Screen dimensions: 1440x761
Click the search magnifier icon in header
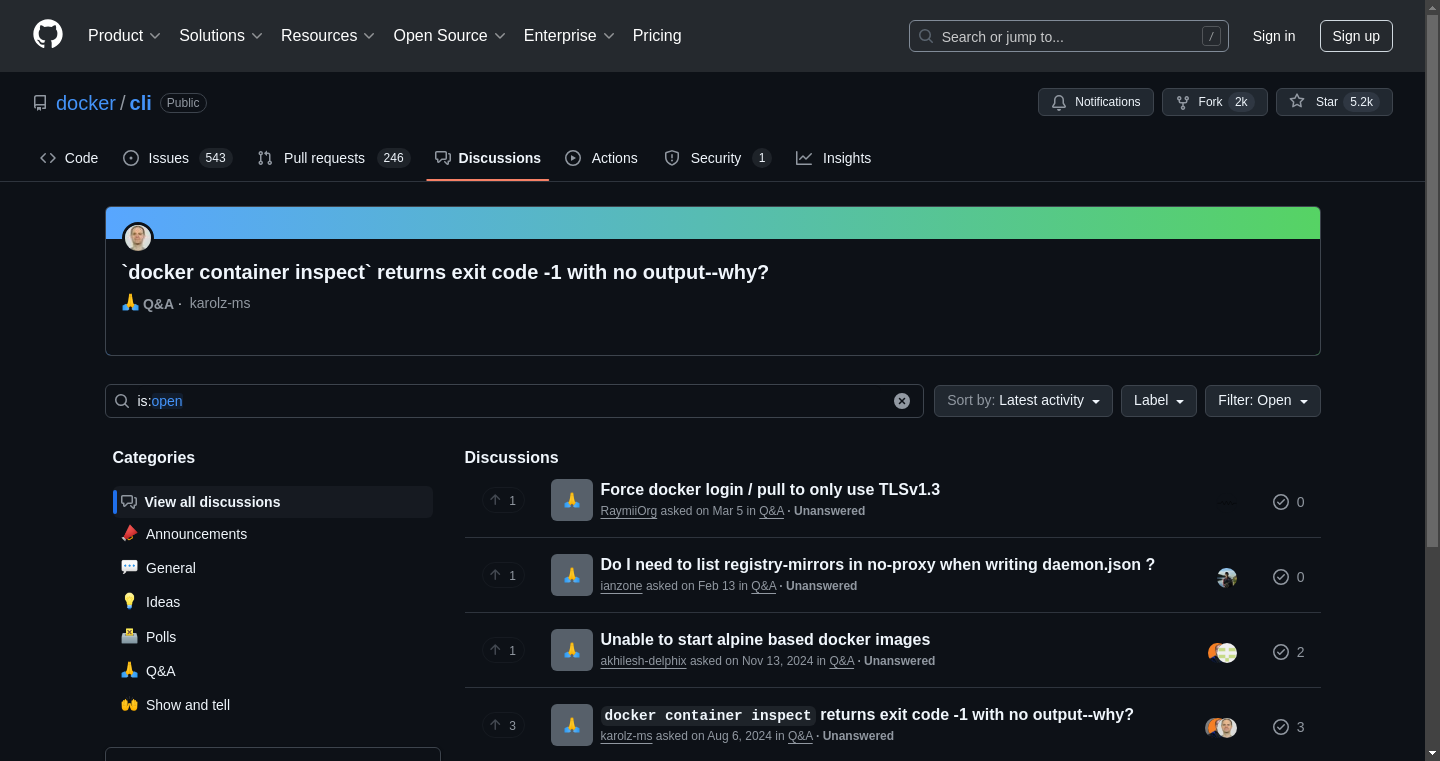926,36
